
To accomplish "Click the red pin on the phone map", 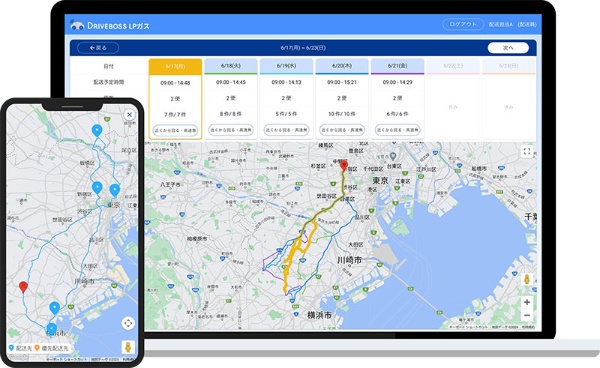I will [23, 287].
